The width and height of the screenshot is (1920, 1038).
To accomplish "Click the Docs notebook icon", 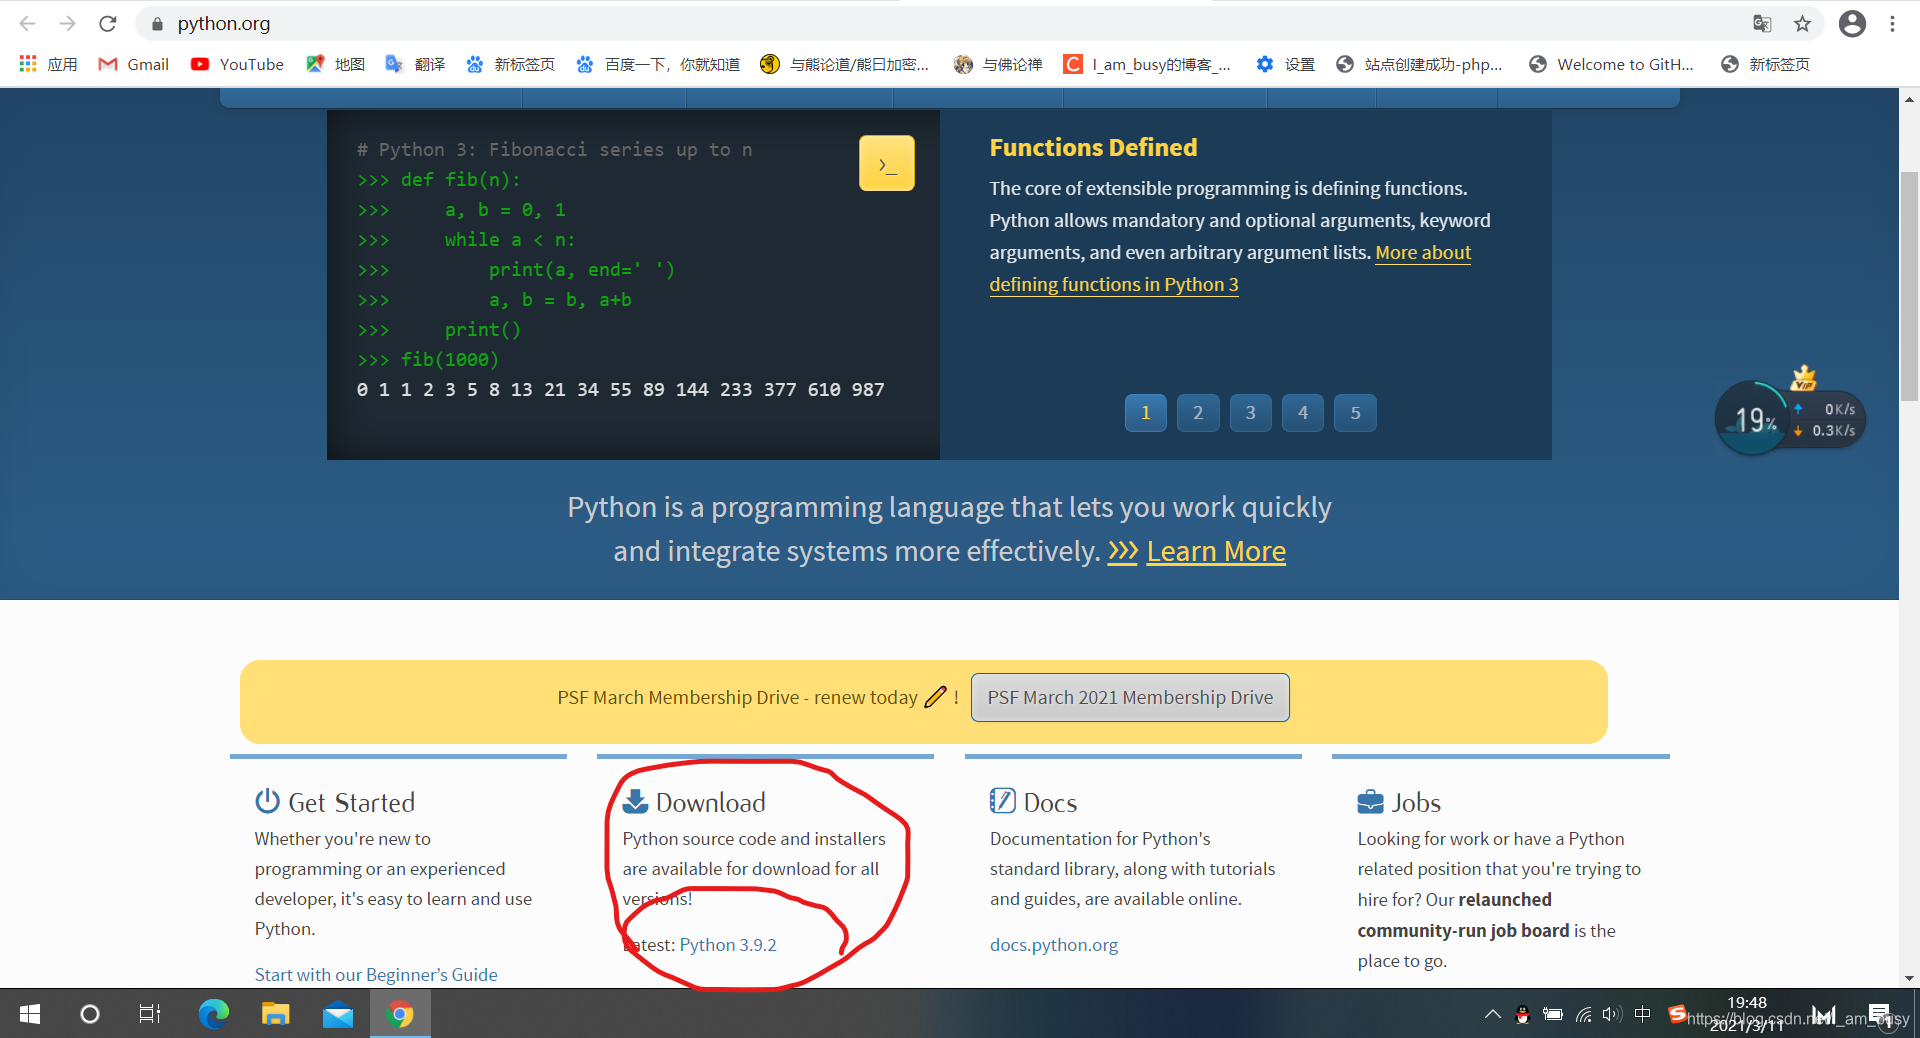I will coord(1002,801).
